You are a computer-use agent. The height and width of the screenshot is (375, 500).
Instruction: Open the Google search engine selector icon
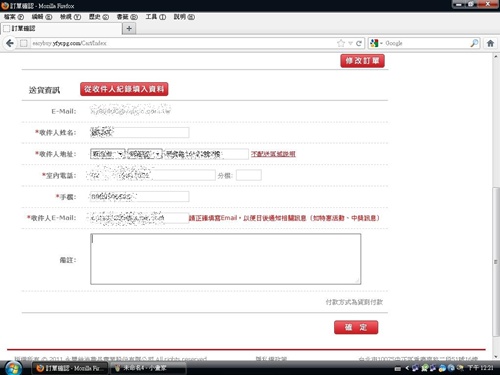pos(376,43)
